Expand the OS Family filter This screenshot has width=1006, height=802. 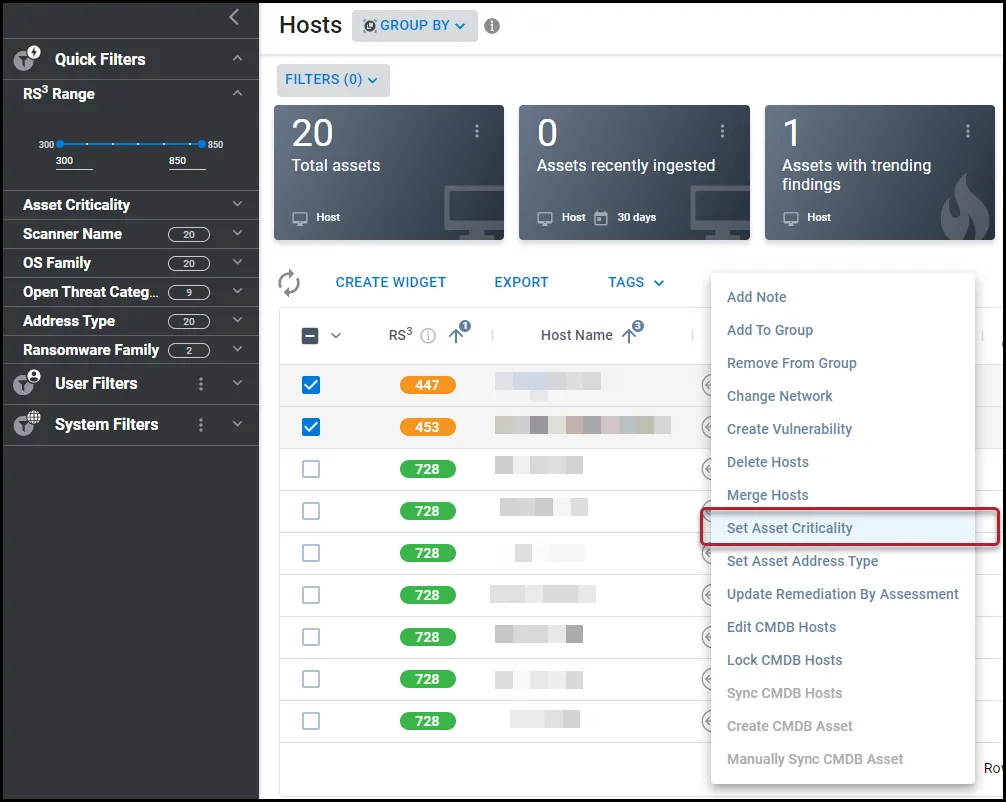point(237,262)
